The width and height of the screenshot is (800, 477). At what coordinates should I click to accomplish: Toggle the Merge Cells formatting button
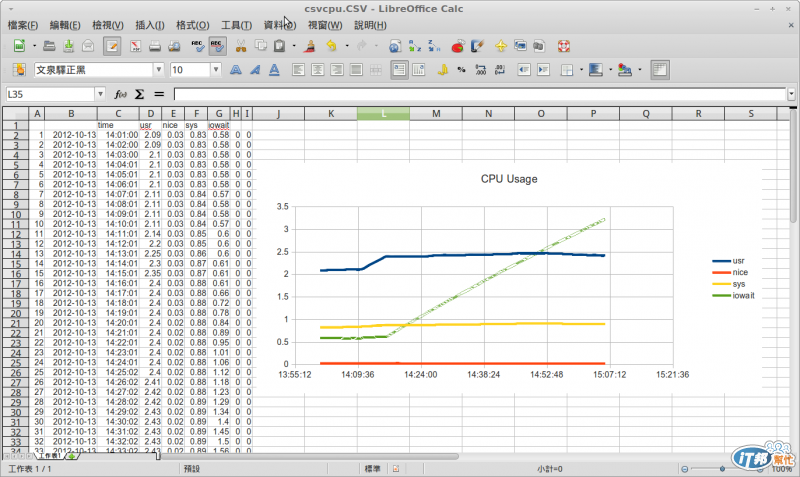(376, 70)
